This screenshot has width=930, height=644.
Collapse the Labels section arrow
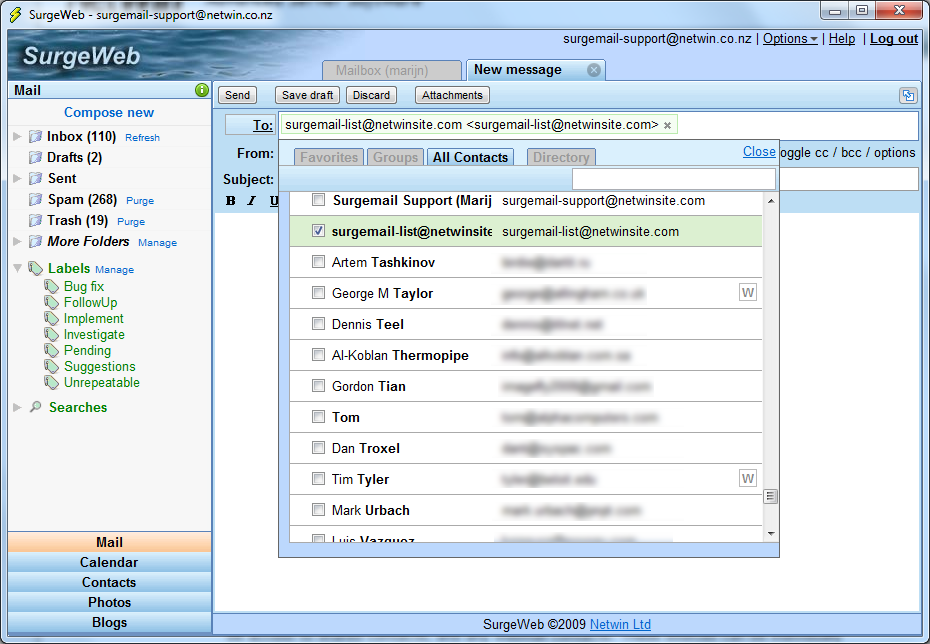[x=18, y=268]
